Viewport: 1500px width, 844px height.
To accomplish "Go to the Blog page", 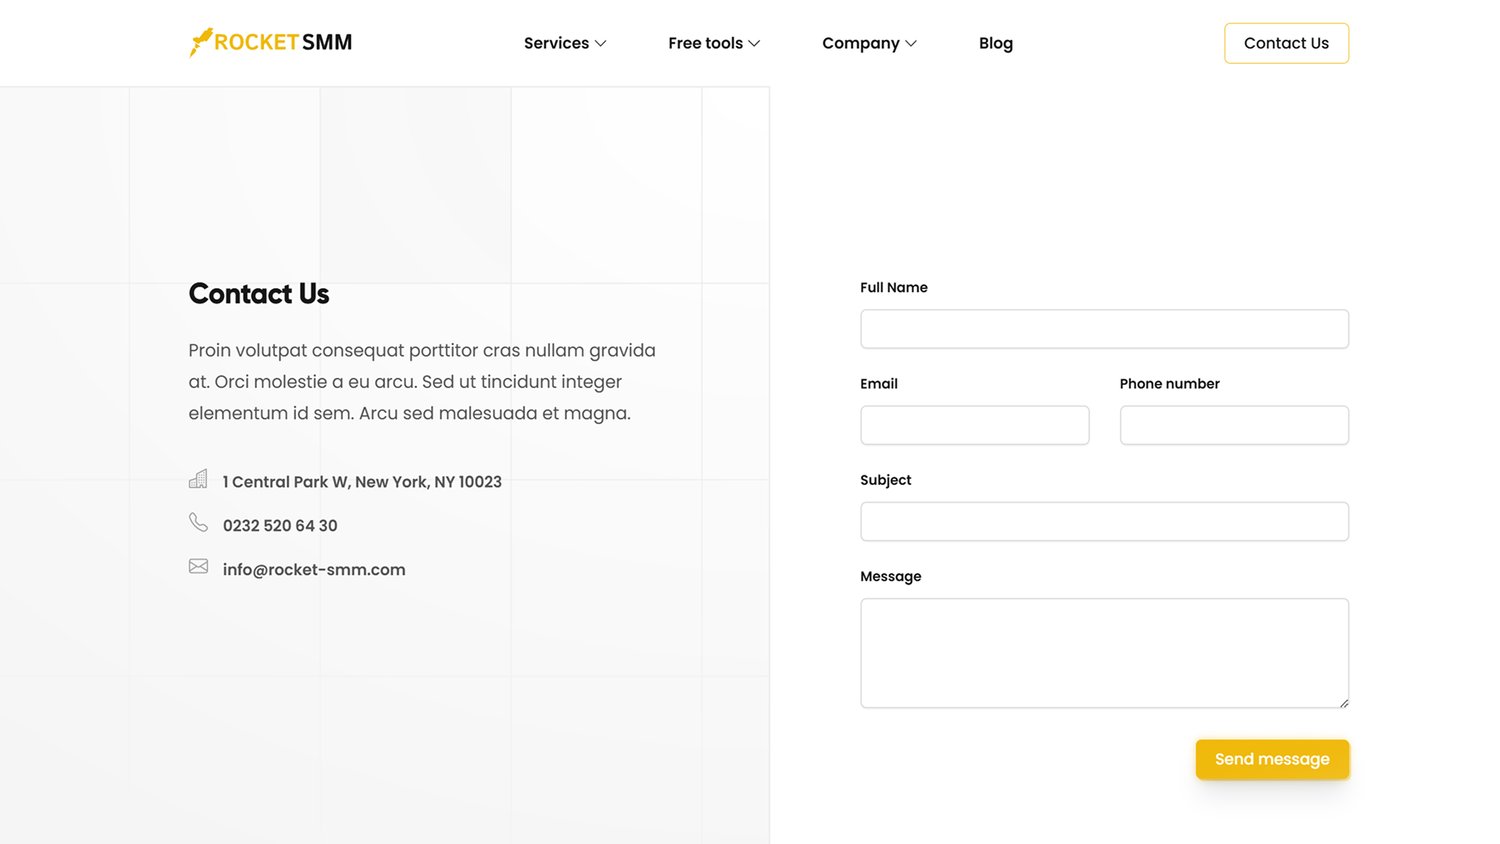I will [x=995, y=43].
